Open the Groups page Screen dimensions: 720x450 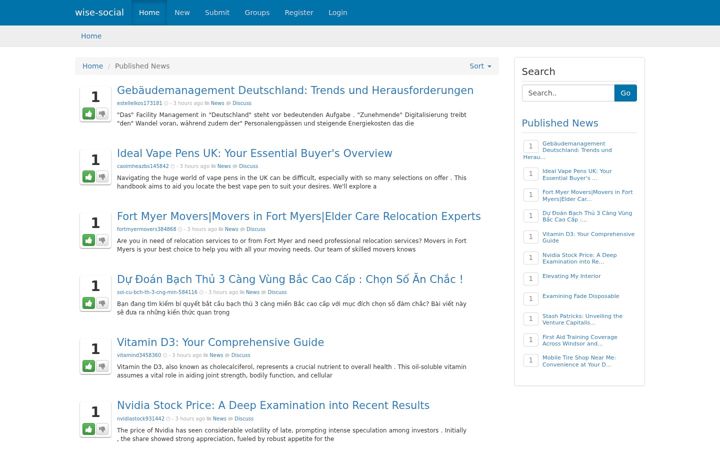pos(257,12)
